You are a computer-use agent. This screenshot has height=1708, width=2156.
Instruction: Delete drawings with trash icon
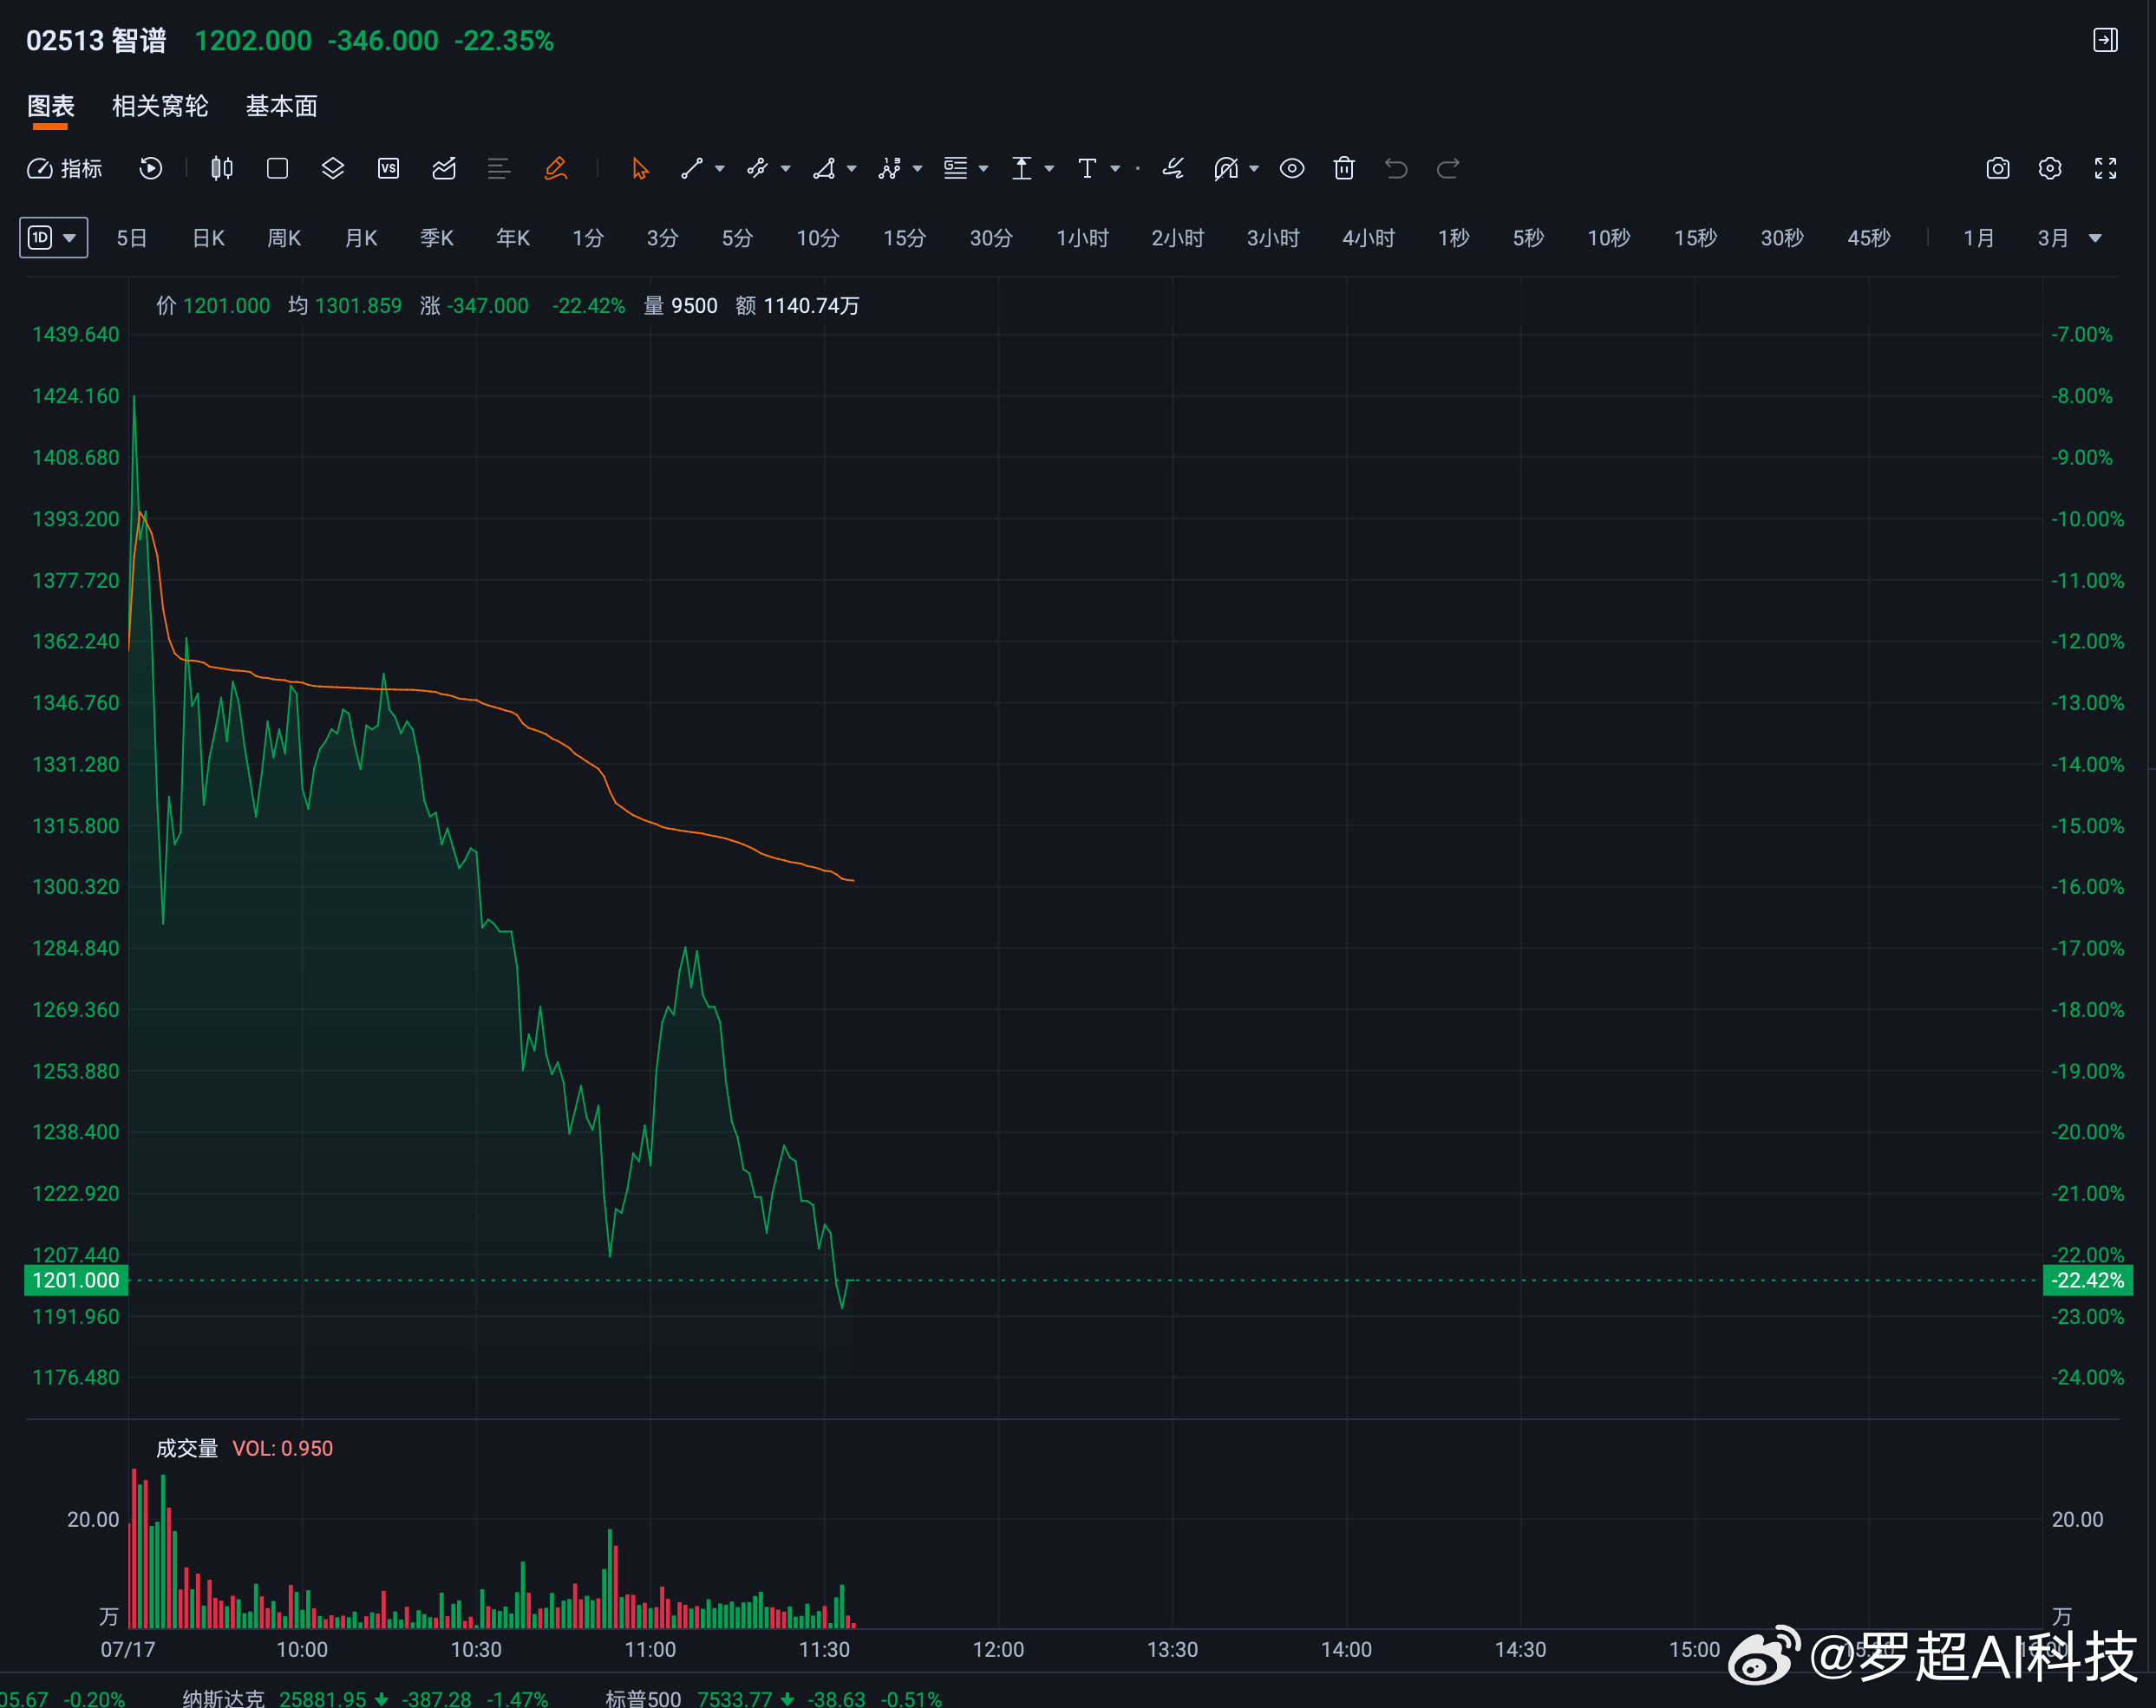(1344, 168)
